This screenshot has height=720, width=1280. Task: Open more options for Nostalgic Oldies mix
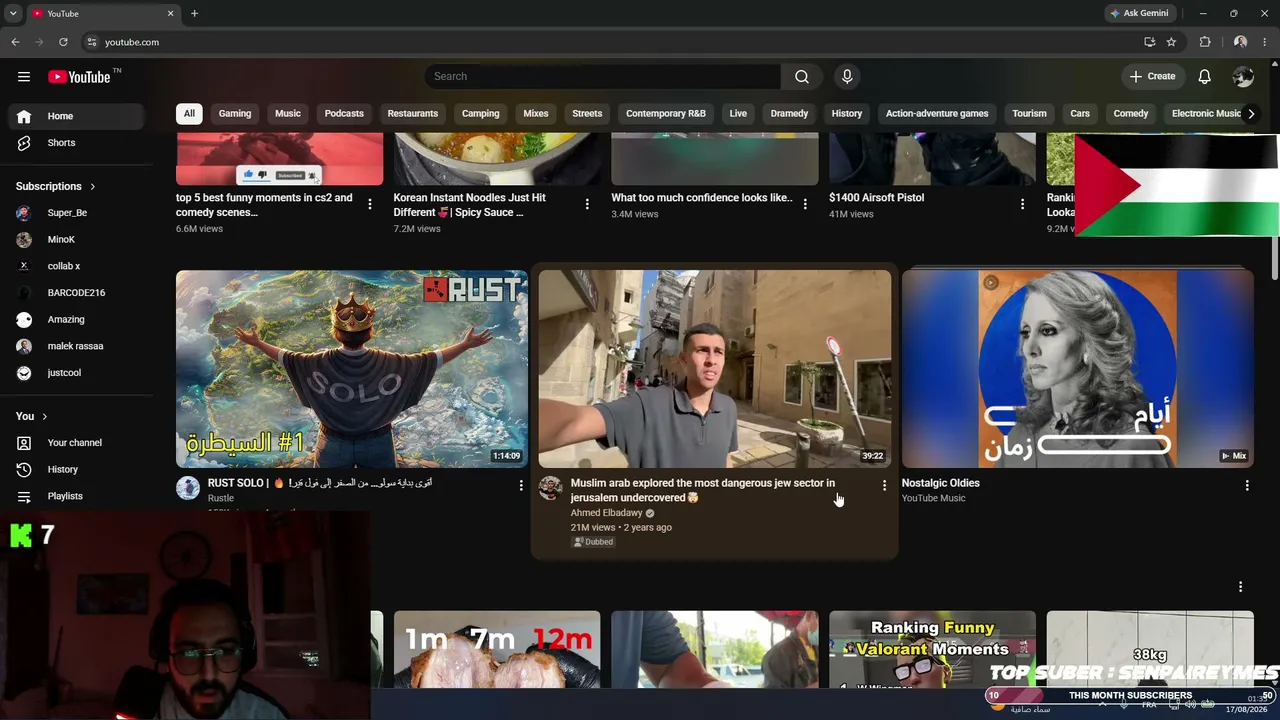pos(1247,485)
